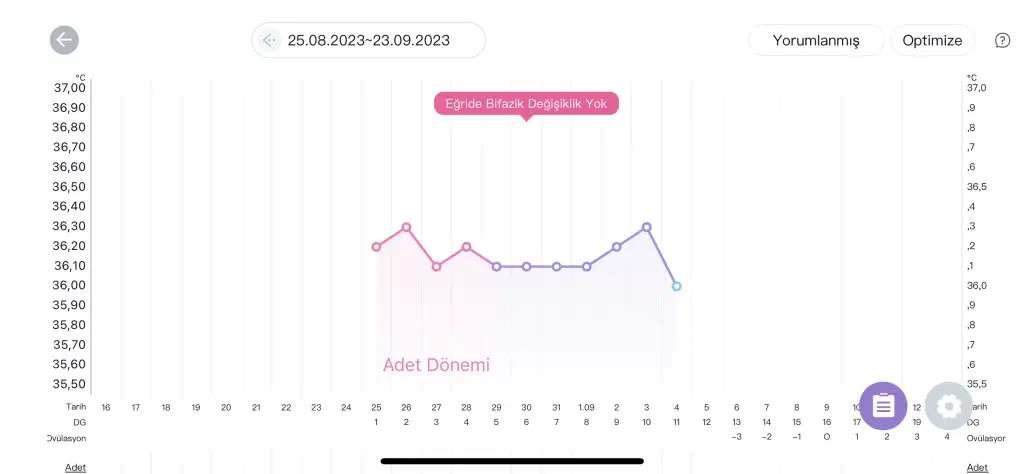Screen dimensions: 1024x474
Task: Select the temperature point on date 26
Action: [x=406, y=227]
